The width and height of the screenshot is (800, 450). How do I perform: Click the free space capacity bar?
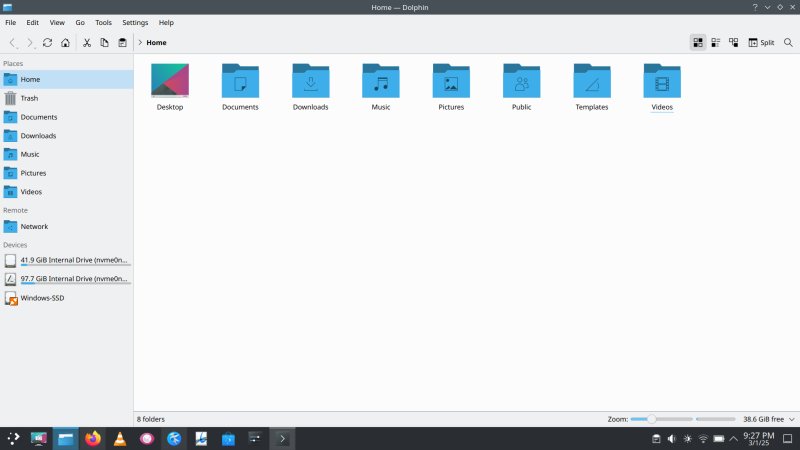click(x=716, y=419)
